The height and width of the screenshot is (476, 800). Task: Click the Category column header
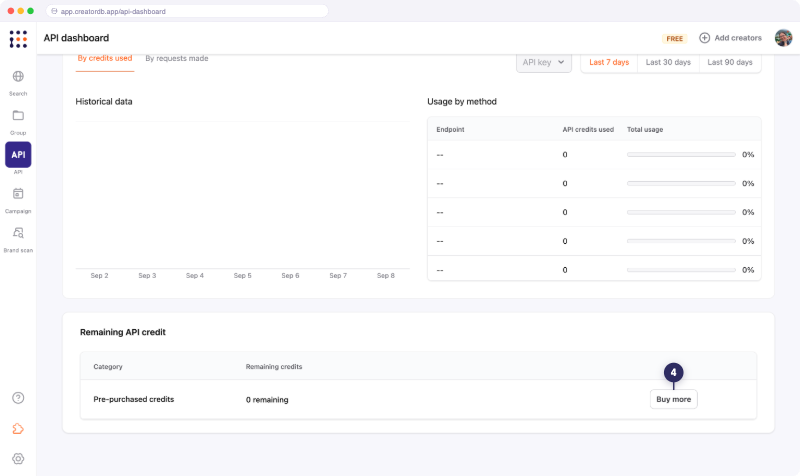(108, 367)
